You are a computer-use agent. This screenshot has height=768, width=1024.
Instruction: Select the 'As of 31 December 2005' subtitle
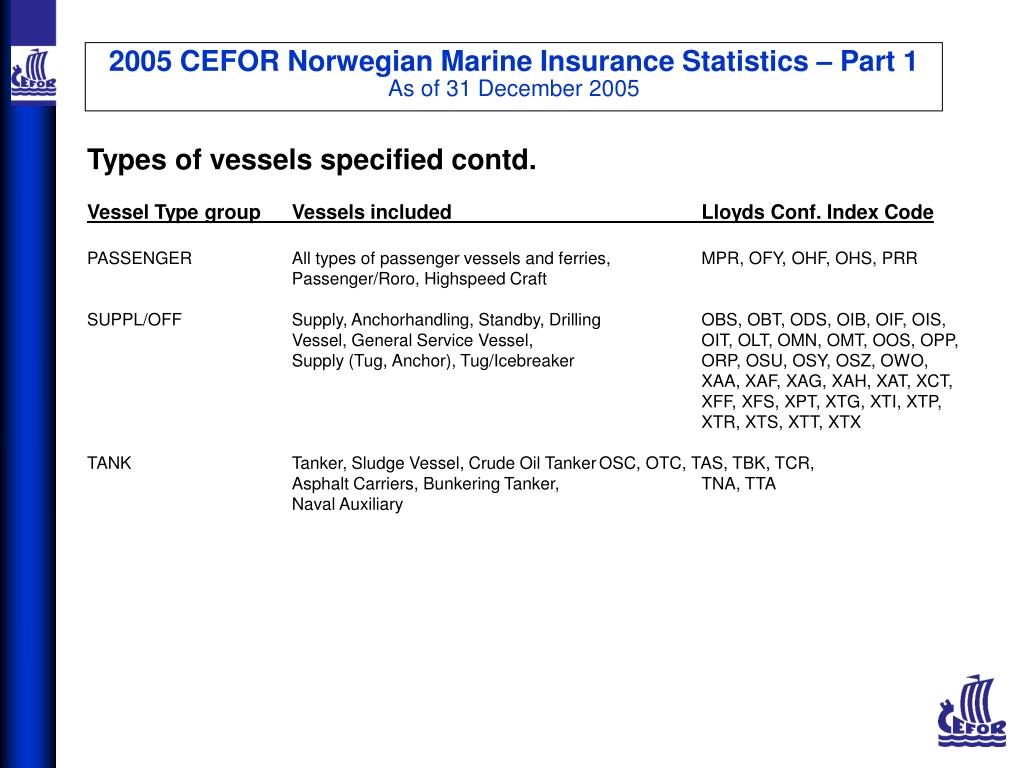(513, 89)
